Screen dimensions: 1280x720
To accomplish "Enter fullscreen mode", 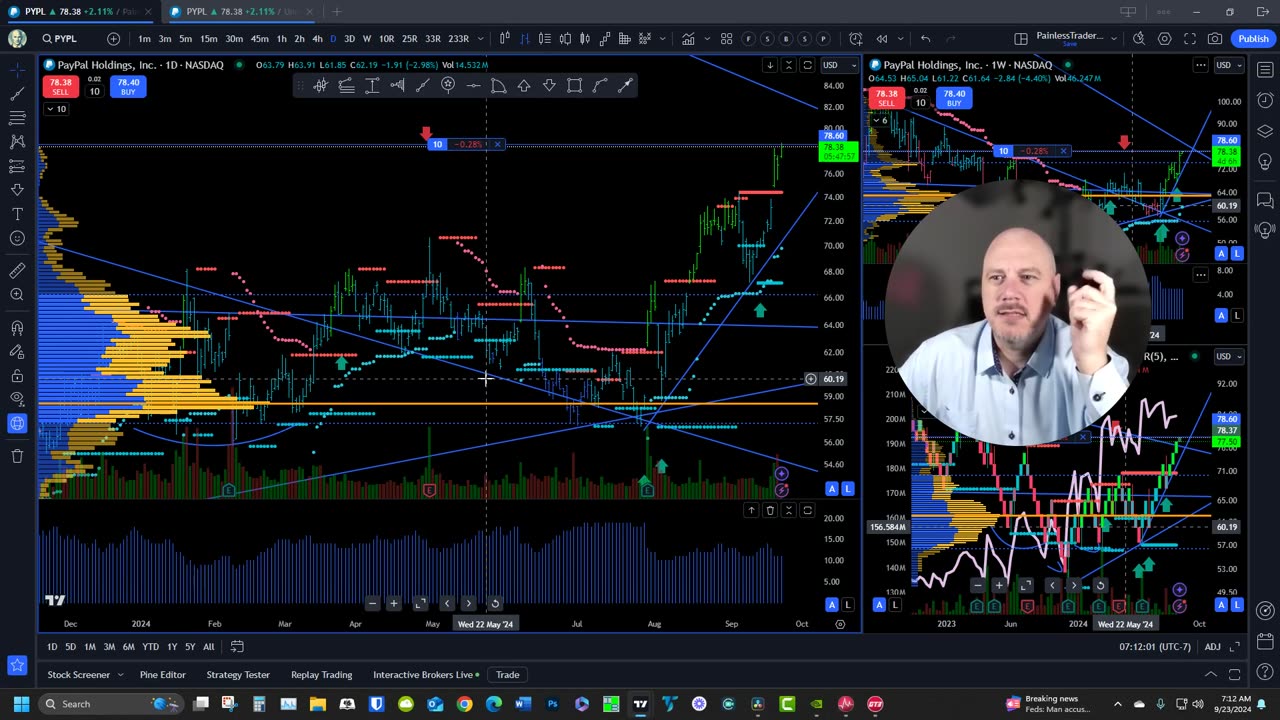I will [x=1190, y=39].
